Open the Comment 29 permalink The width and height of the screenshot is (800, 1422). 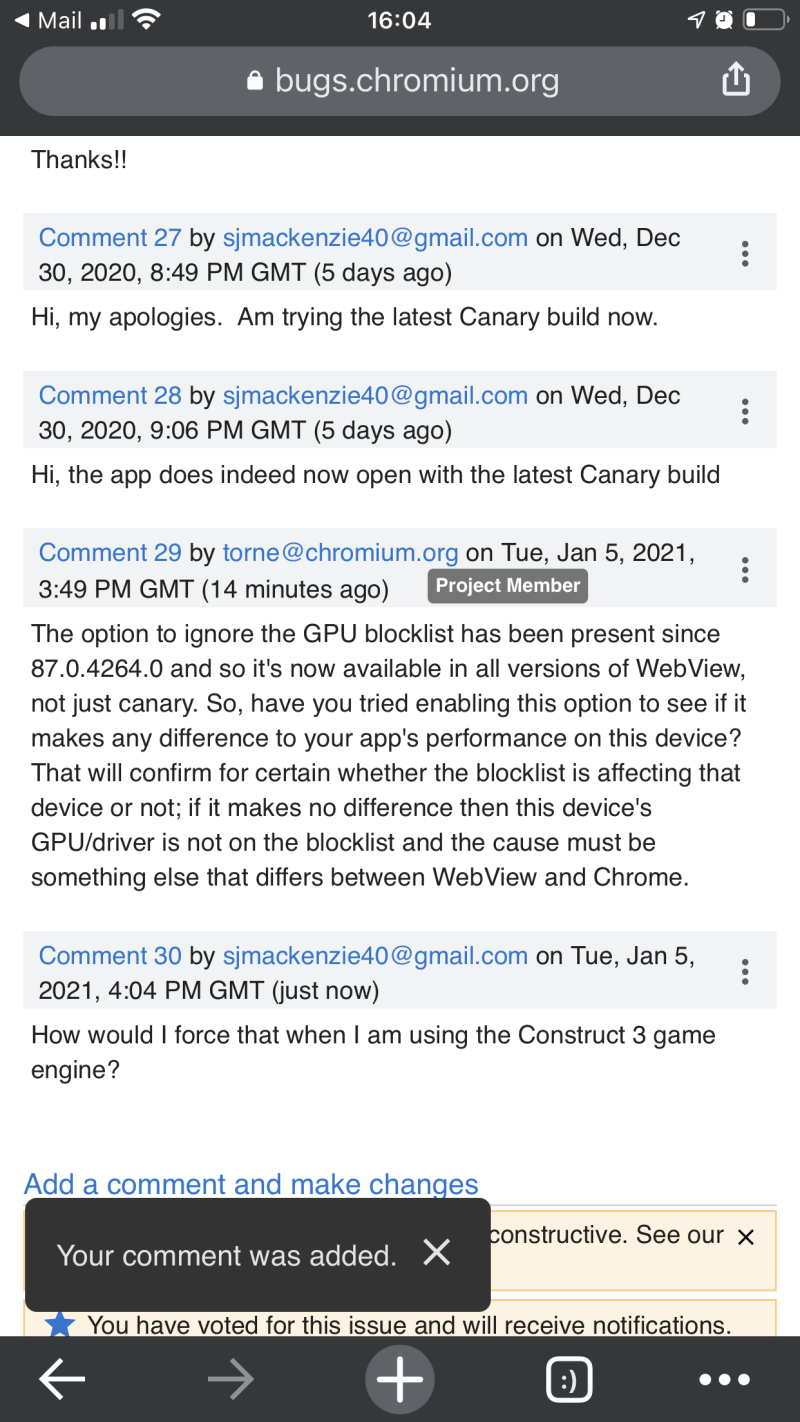pos(110,553)
